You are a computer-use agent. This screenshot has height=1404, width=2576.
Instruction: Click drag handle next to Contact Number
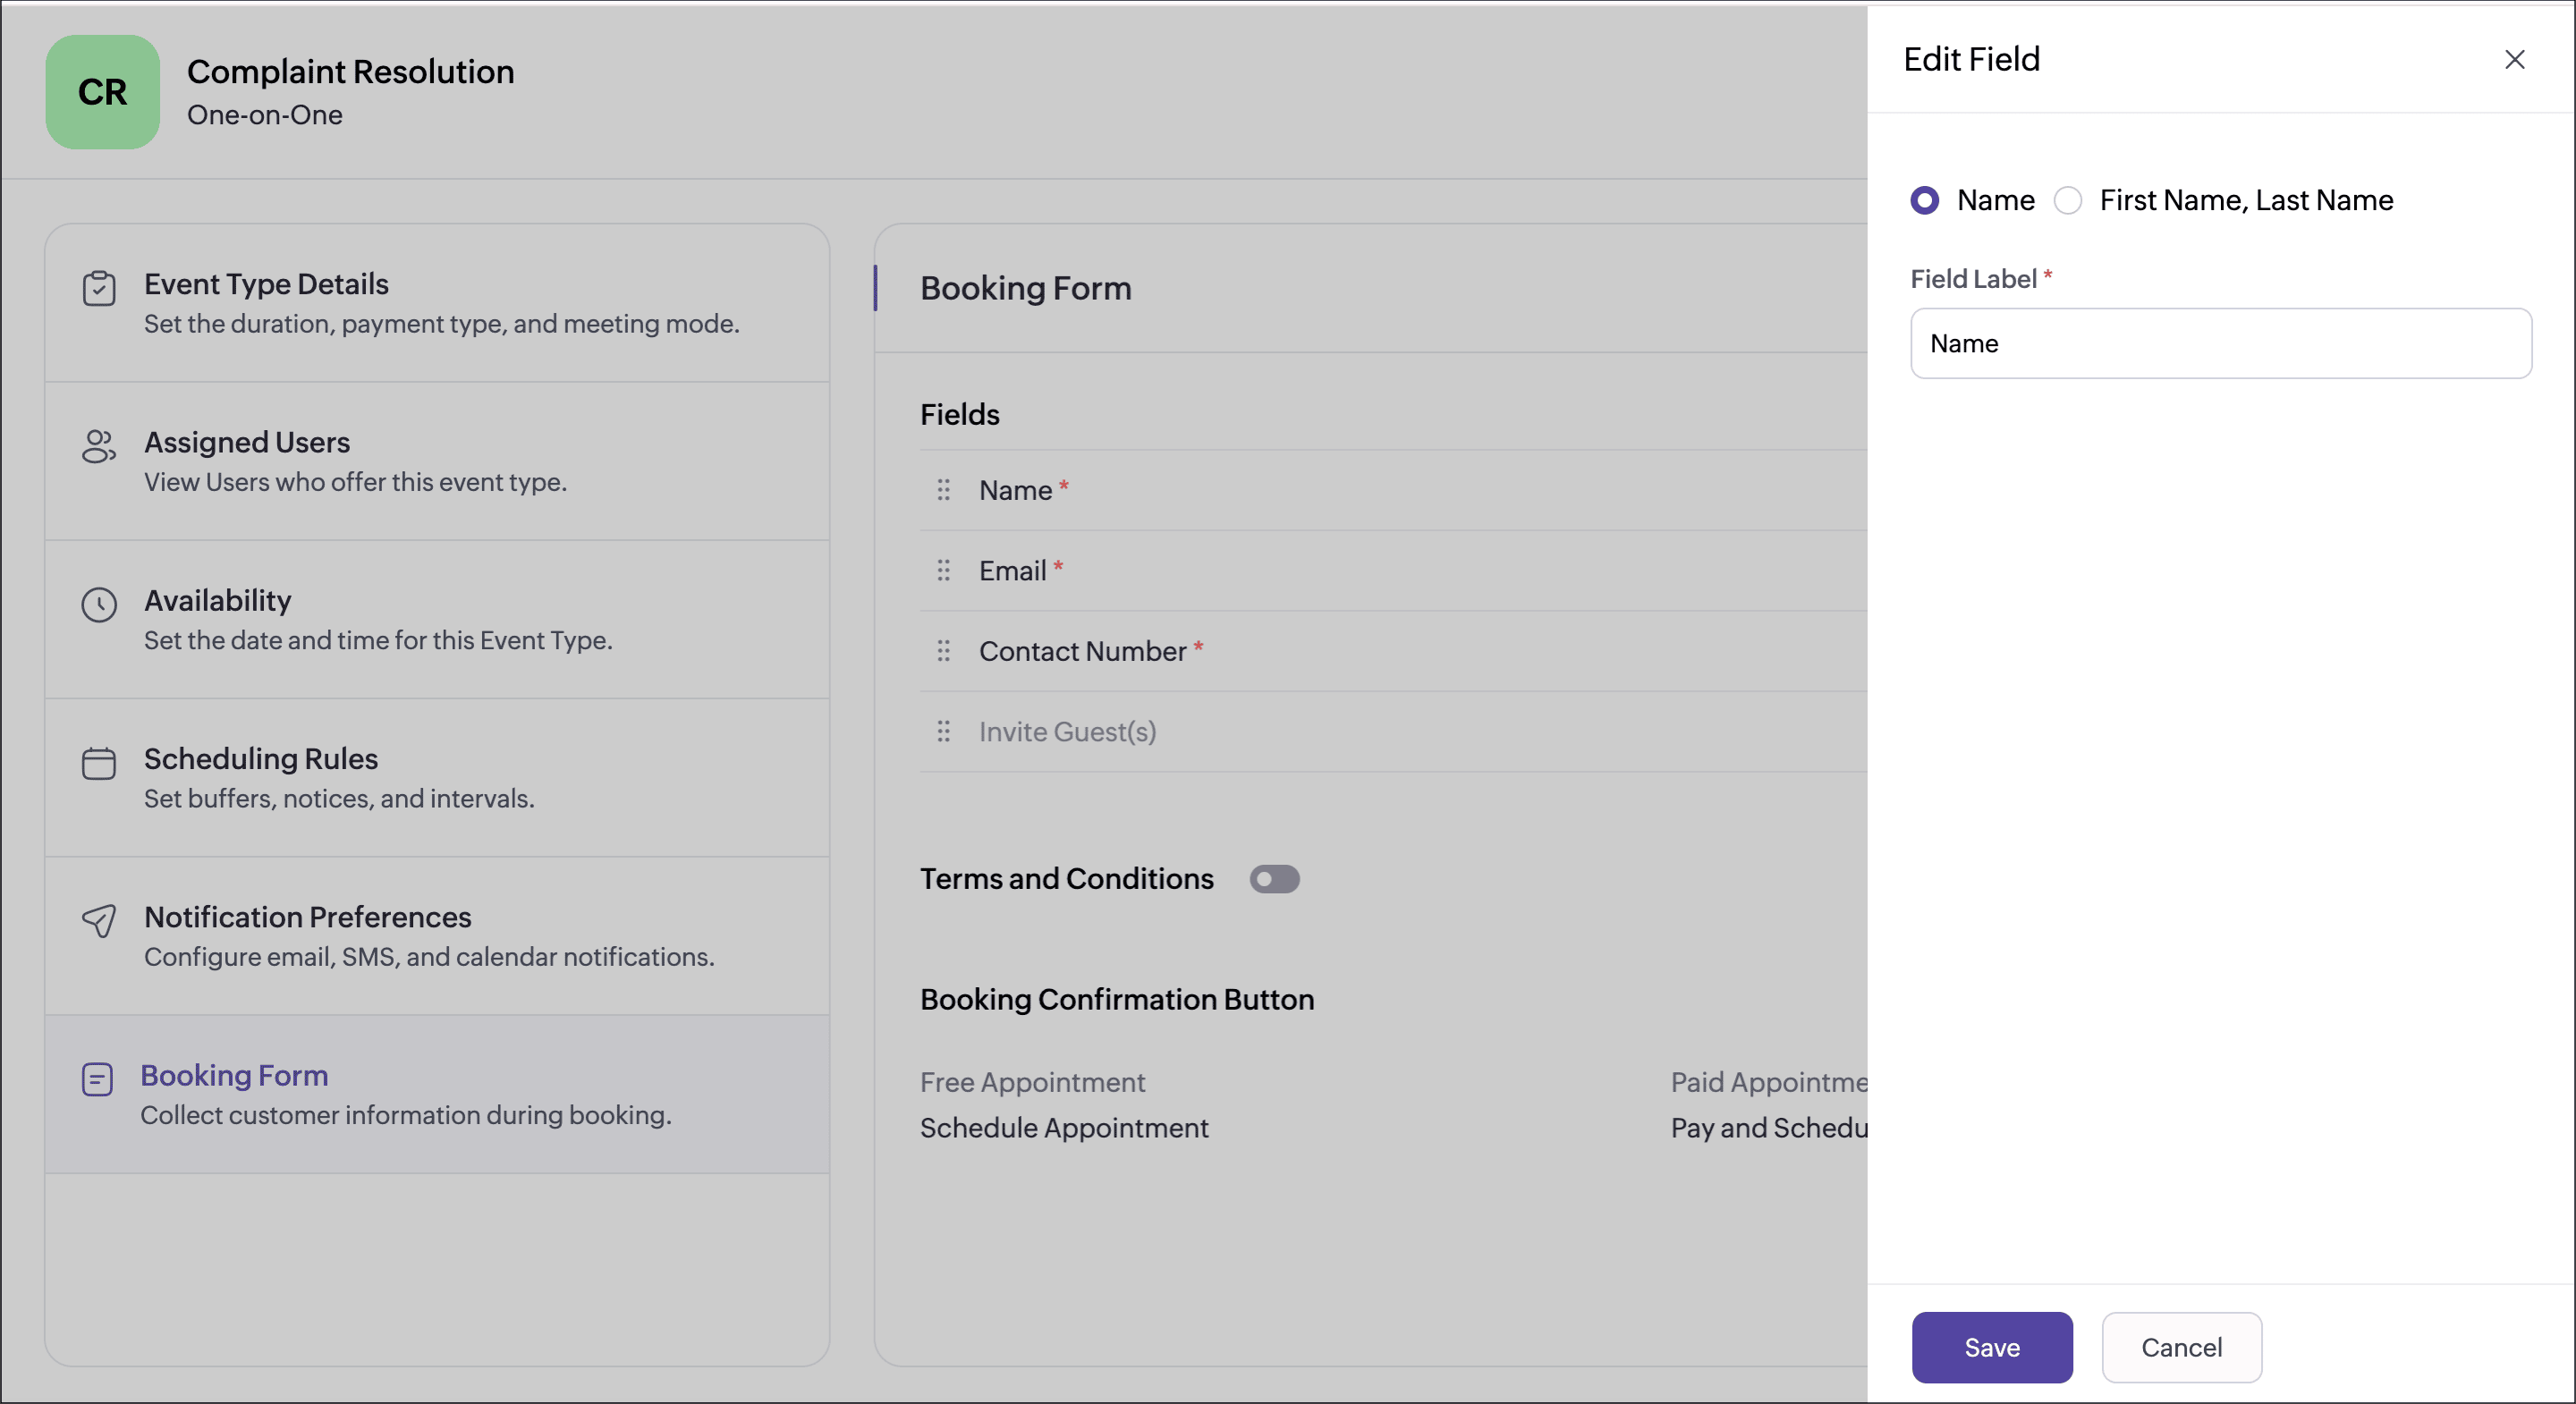click(x=943, y=651)
